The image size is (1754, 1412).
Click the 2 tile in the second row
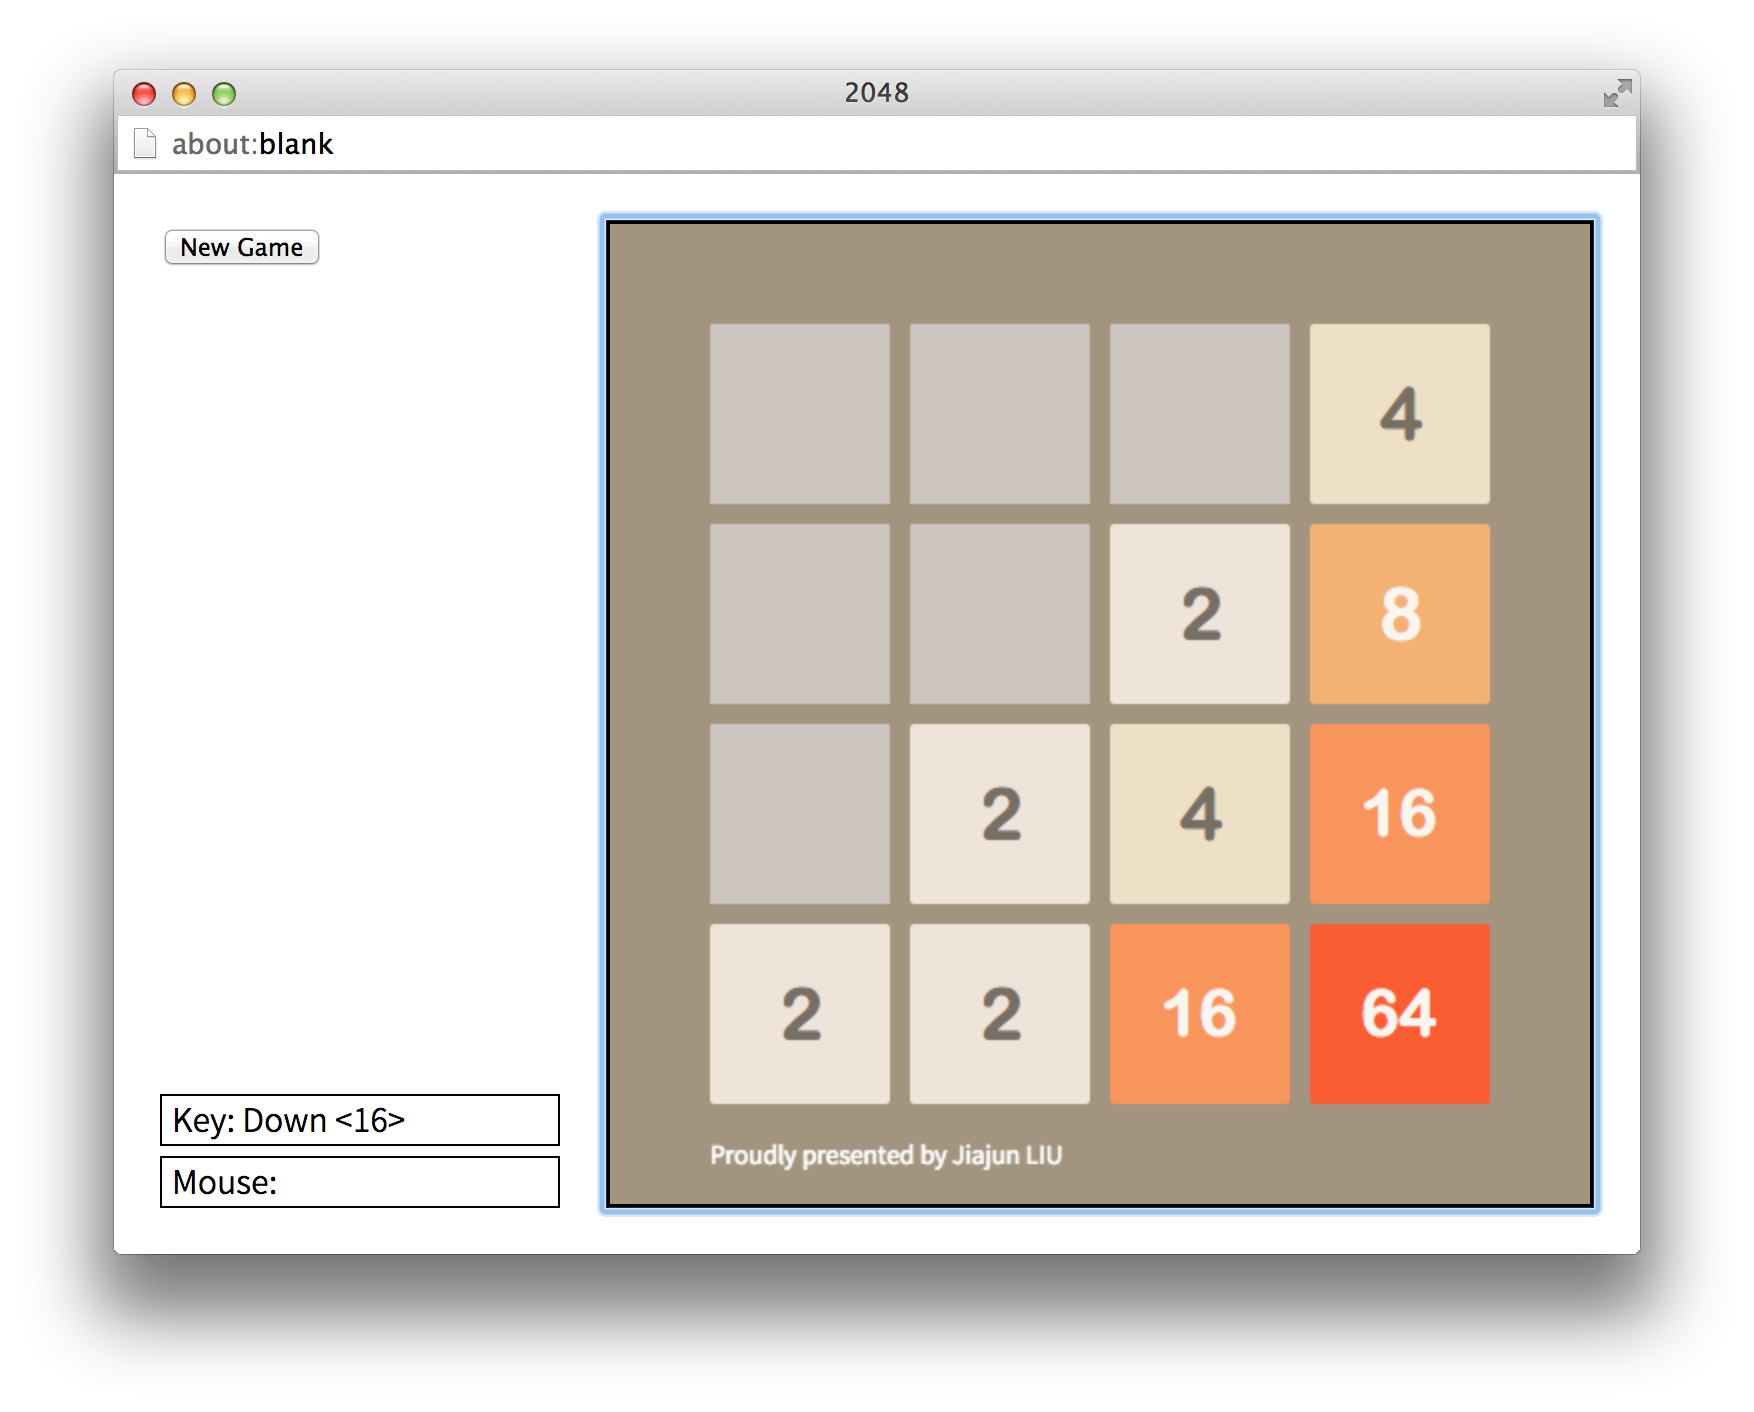tap(1199, 613)
